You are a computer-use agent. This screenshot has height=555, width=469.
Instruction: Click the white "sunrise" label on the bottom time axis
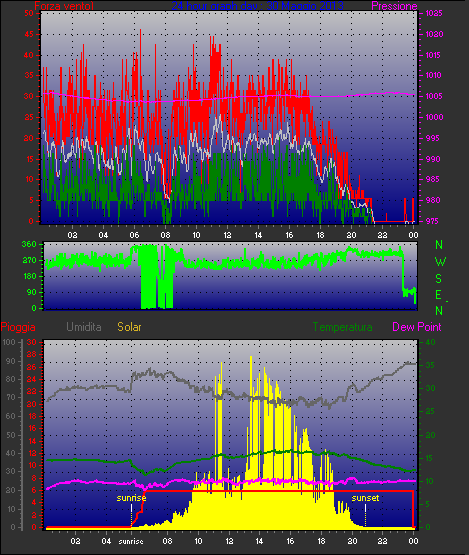131,541
